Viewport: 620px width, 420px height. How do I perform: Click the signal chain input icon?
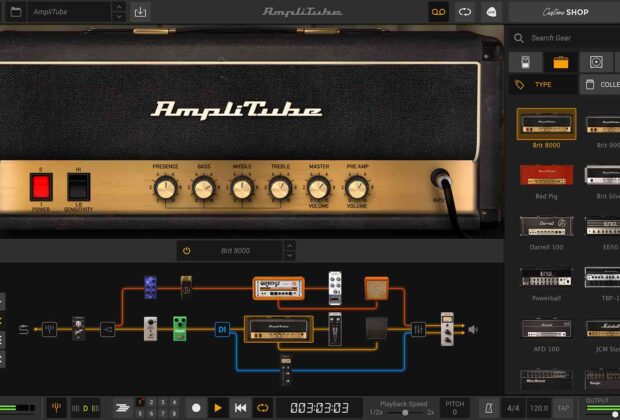click(24, 329)
